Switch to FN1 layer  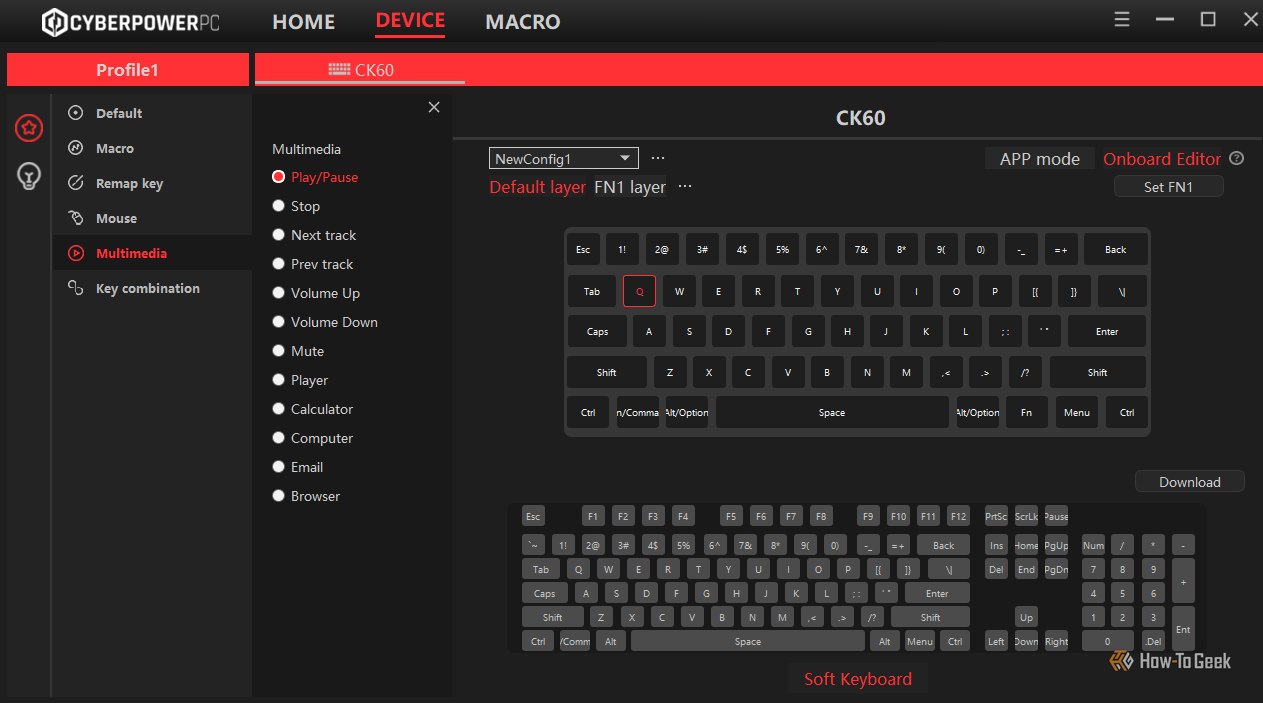(x=630, y=187)
